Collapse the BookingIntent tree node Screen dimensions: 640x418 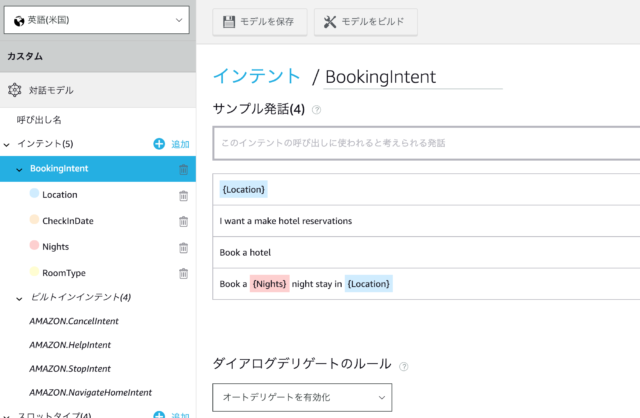click(x=19, y=169)
